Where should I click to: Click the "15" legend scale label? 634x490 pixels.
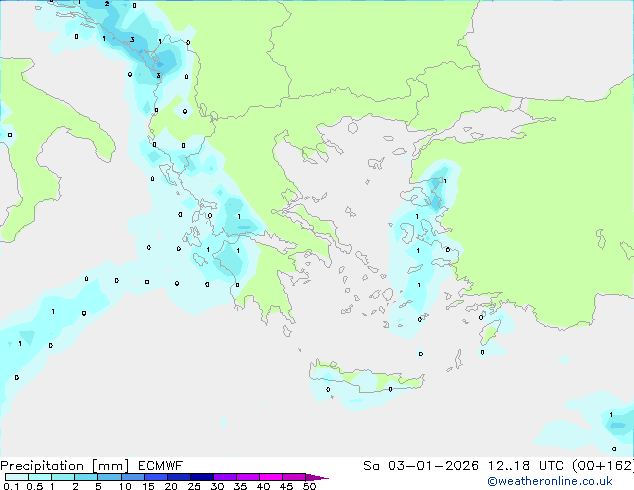148,486
